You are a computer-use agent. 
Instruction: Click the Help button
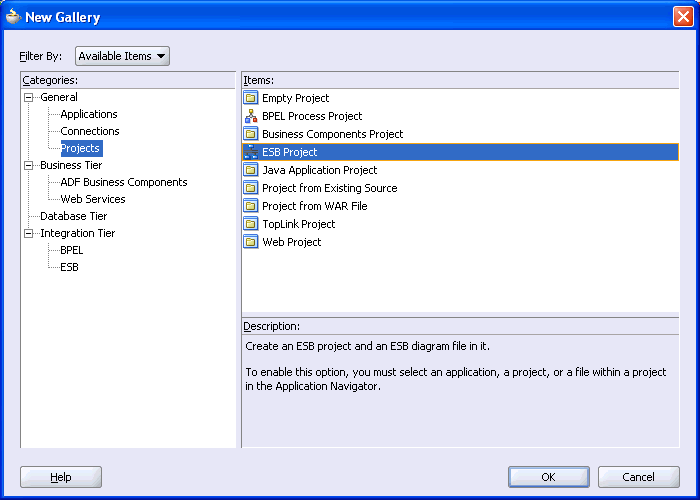(x=61, y=477)
